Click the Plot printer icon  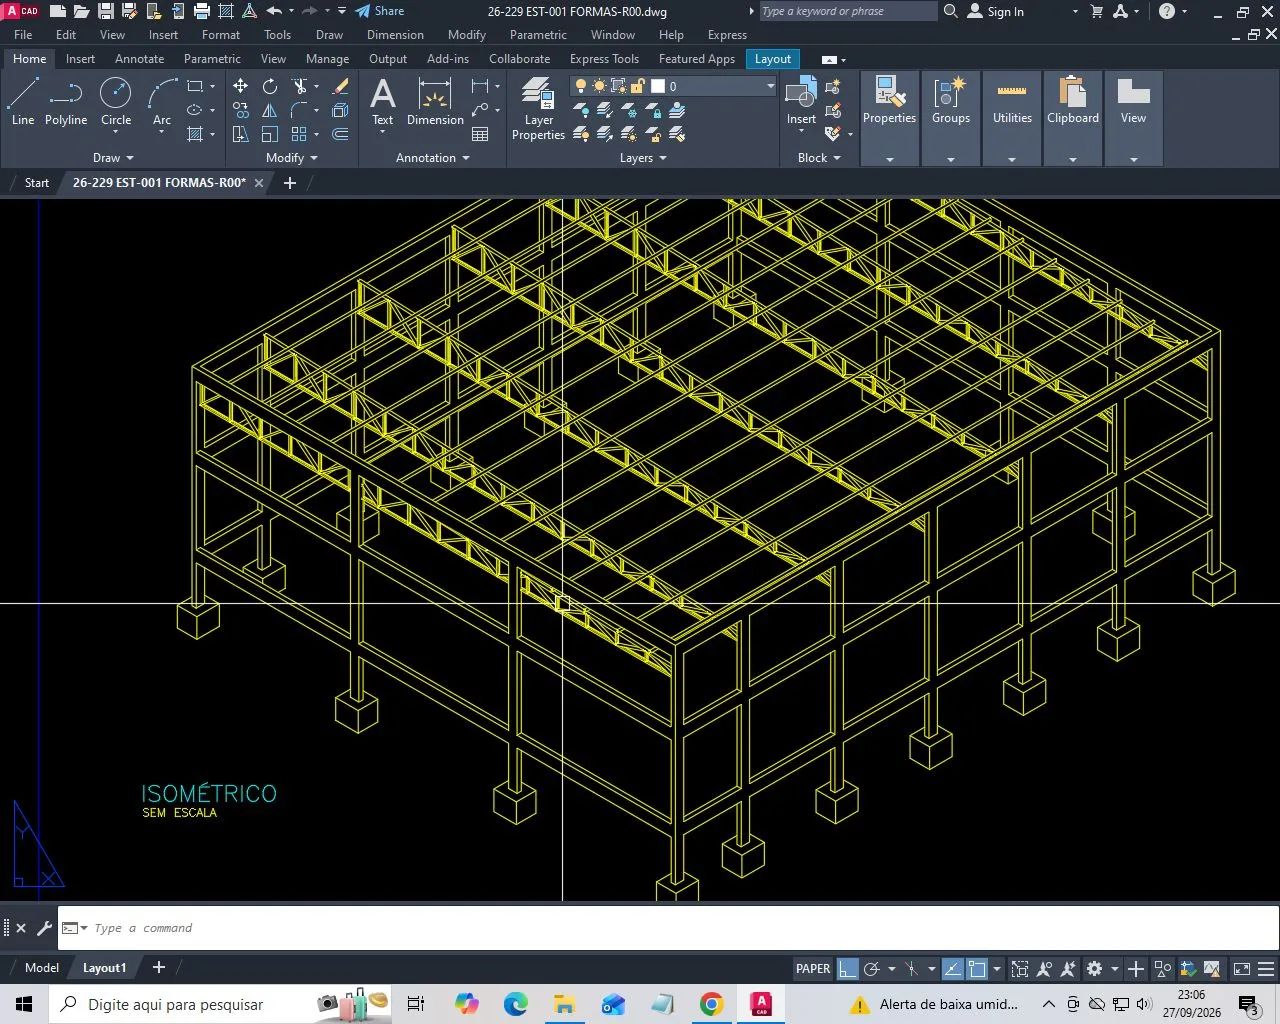pos(202,11)
